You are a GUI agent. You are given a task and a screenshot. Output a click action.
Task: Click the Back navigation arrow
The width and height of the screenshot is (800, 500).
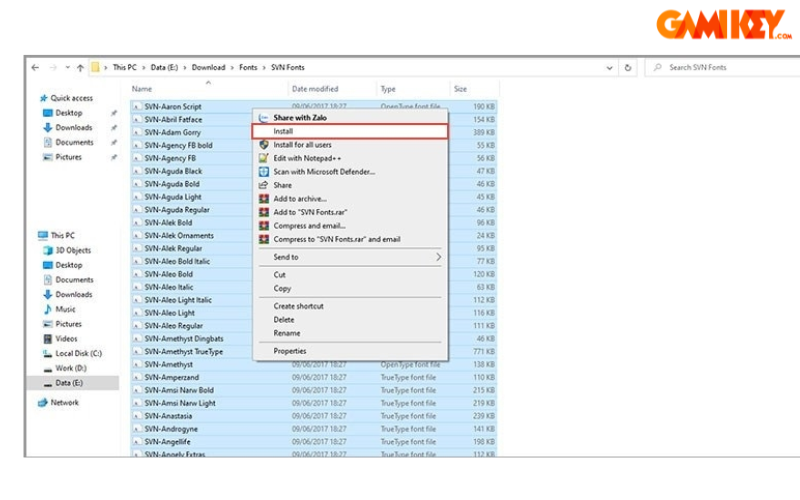coord(36,68)
